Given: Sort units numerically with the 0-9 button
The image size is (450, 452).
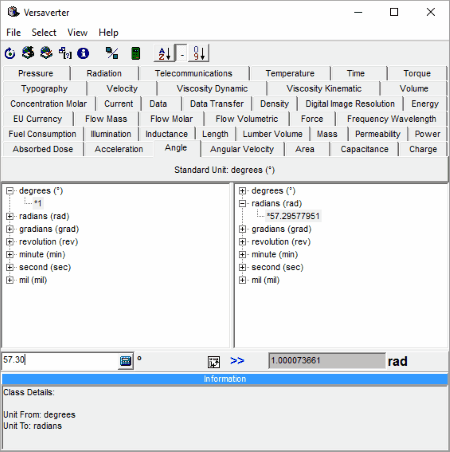Looking at the screenshot, I should [x=199, y=53].
